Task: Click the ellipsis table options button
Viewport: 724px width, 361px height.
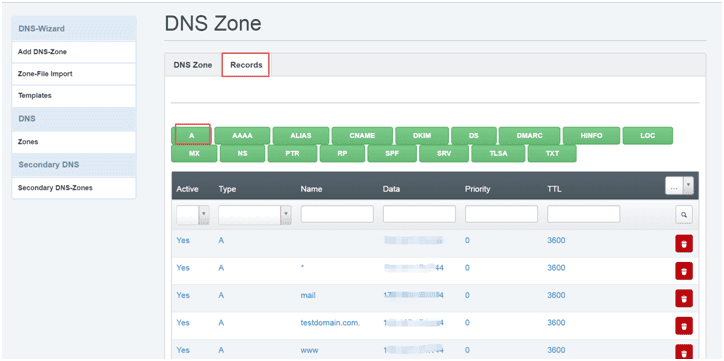Action: [x=674, y=186]
